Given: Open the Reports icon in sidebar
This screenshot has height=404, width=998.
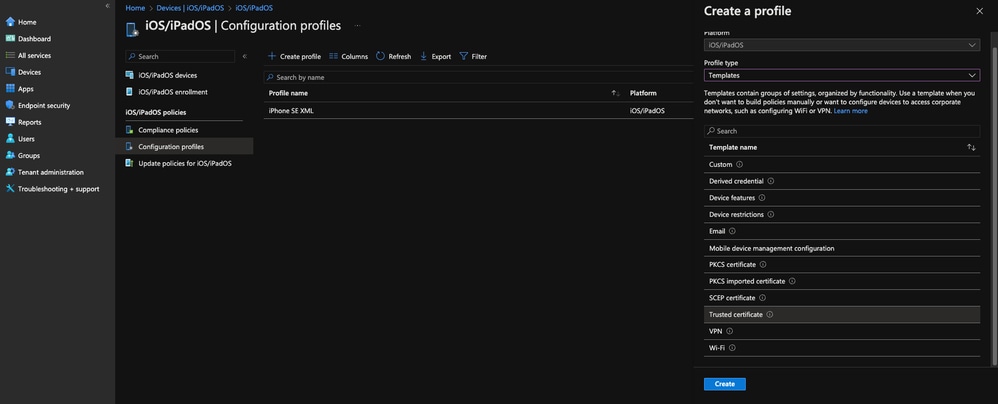Looking at the screenshot, I should coord(10,122).
